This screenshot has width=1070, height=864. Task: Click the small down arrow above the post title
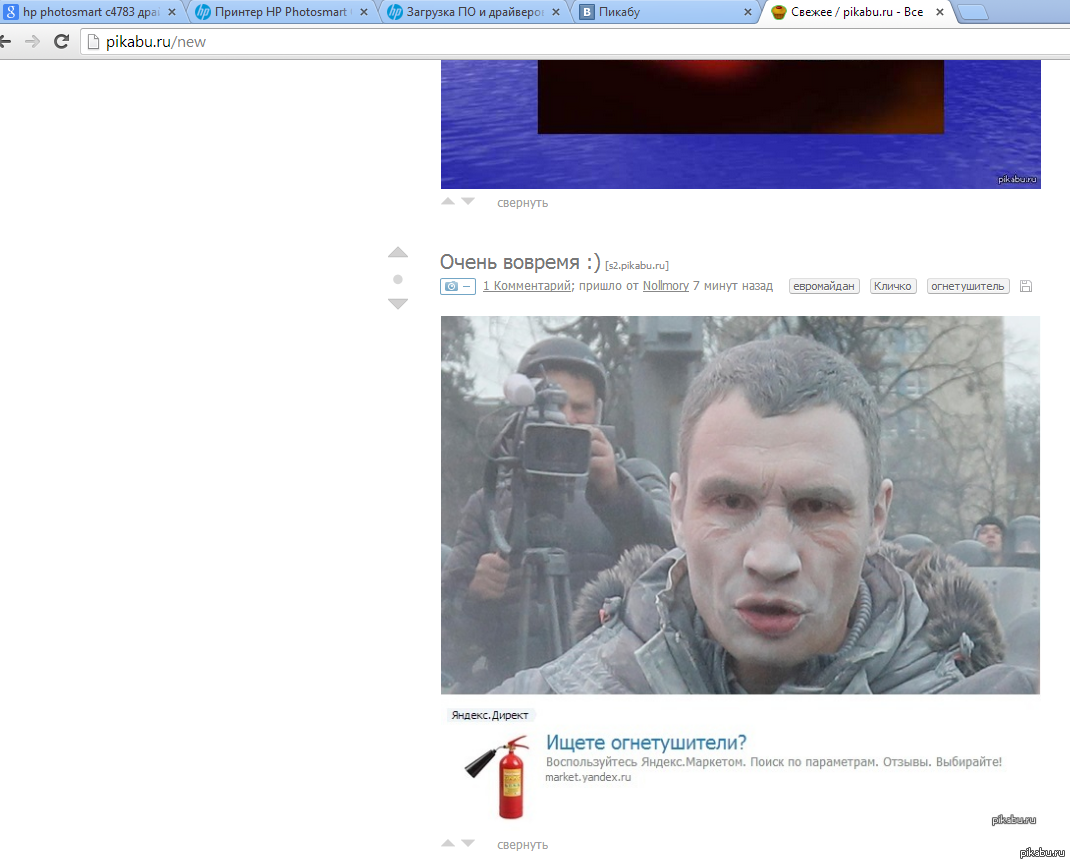coord(468,202)
